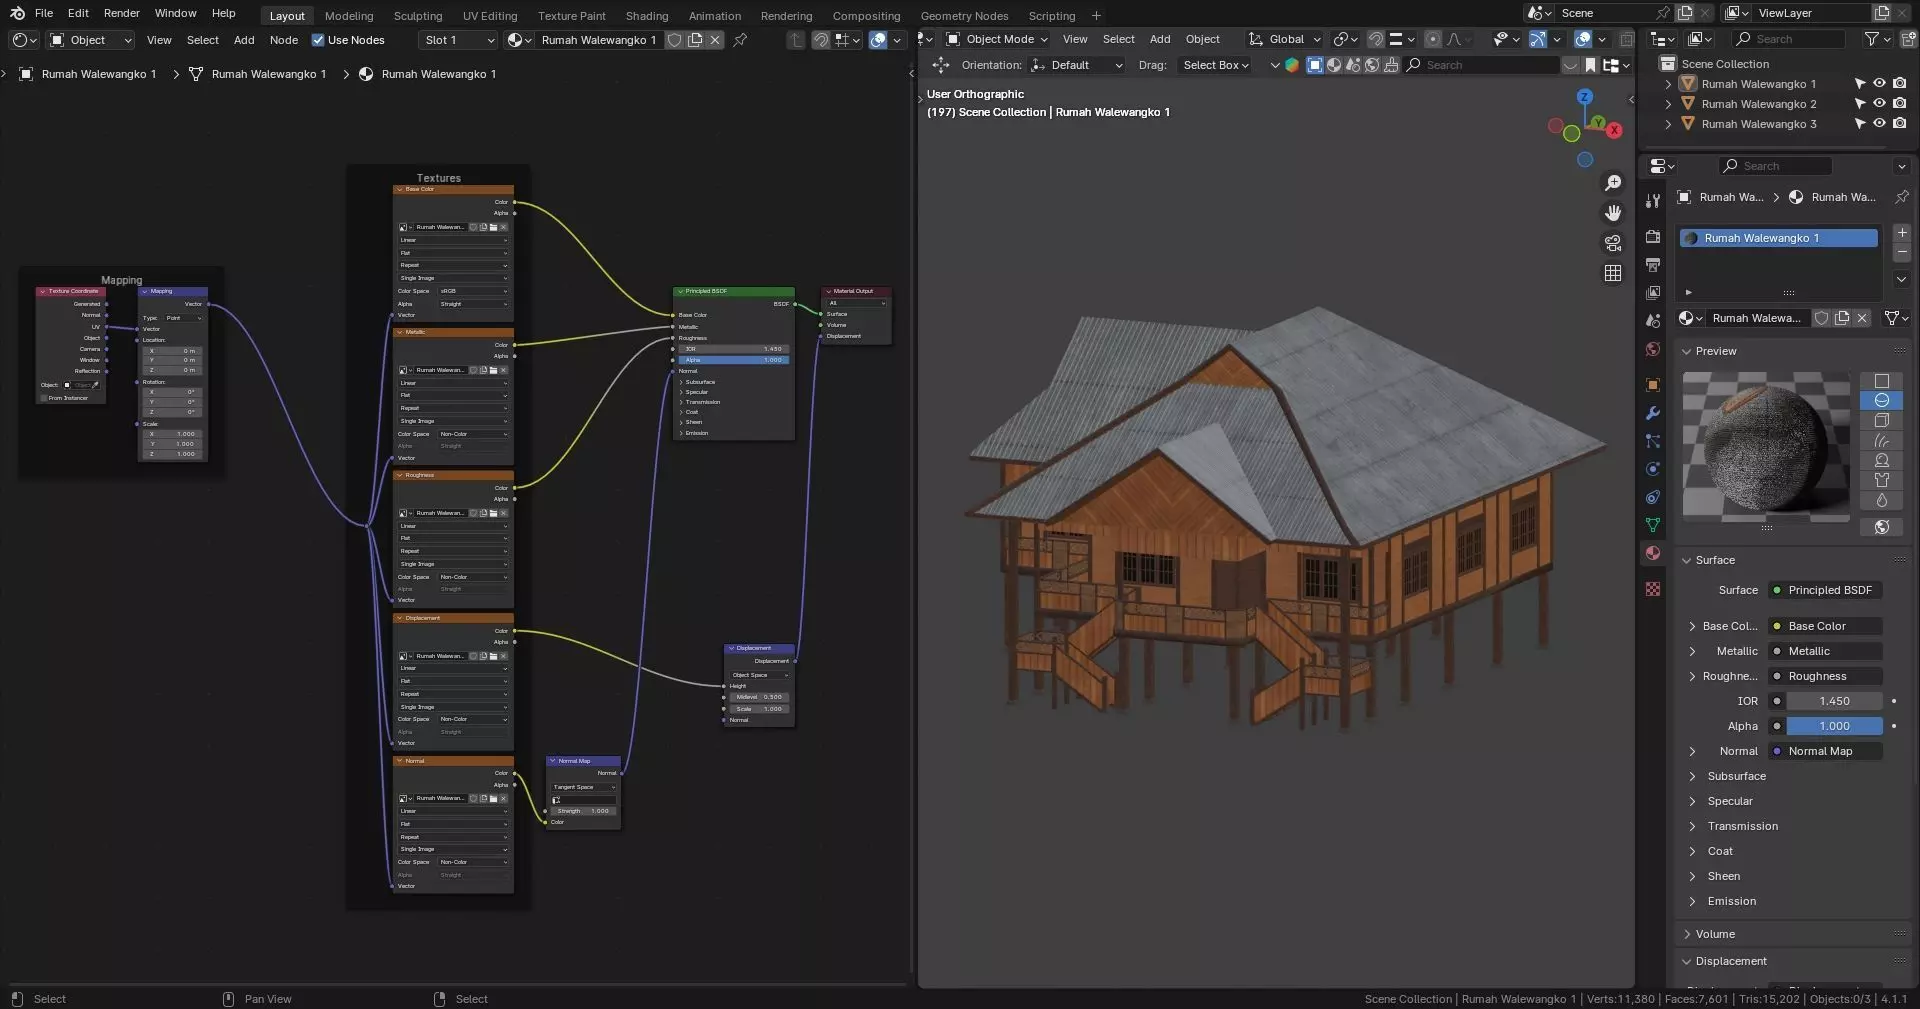Image resolution: width=1920 pixels, height=1009 pixels.
Task: Select the cloth preview shape
Action: [x=1881, y=481]
